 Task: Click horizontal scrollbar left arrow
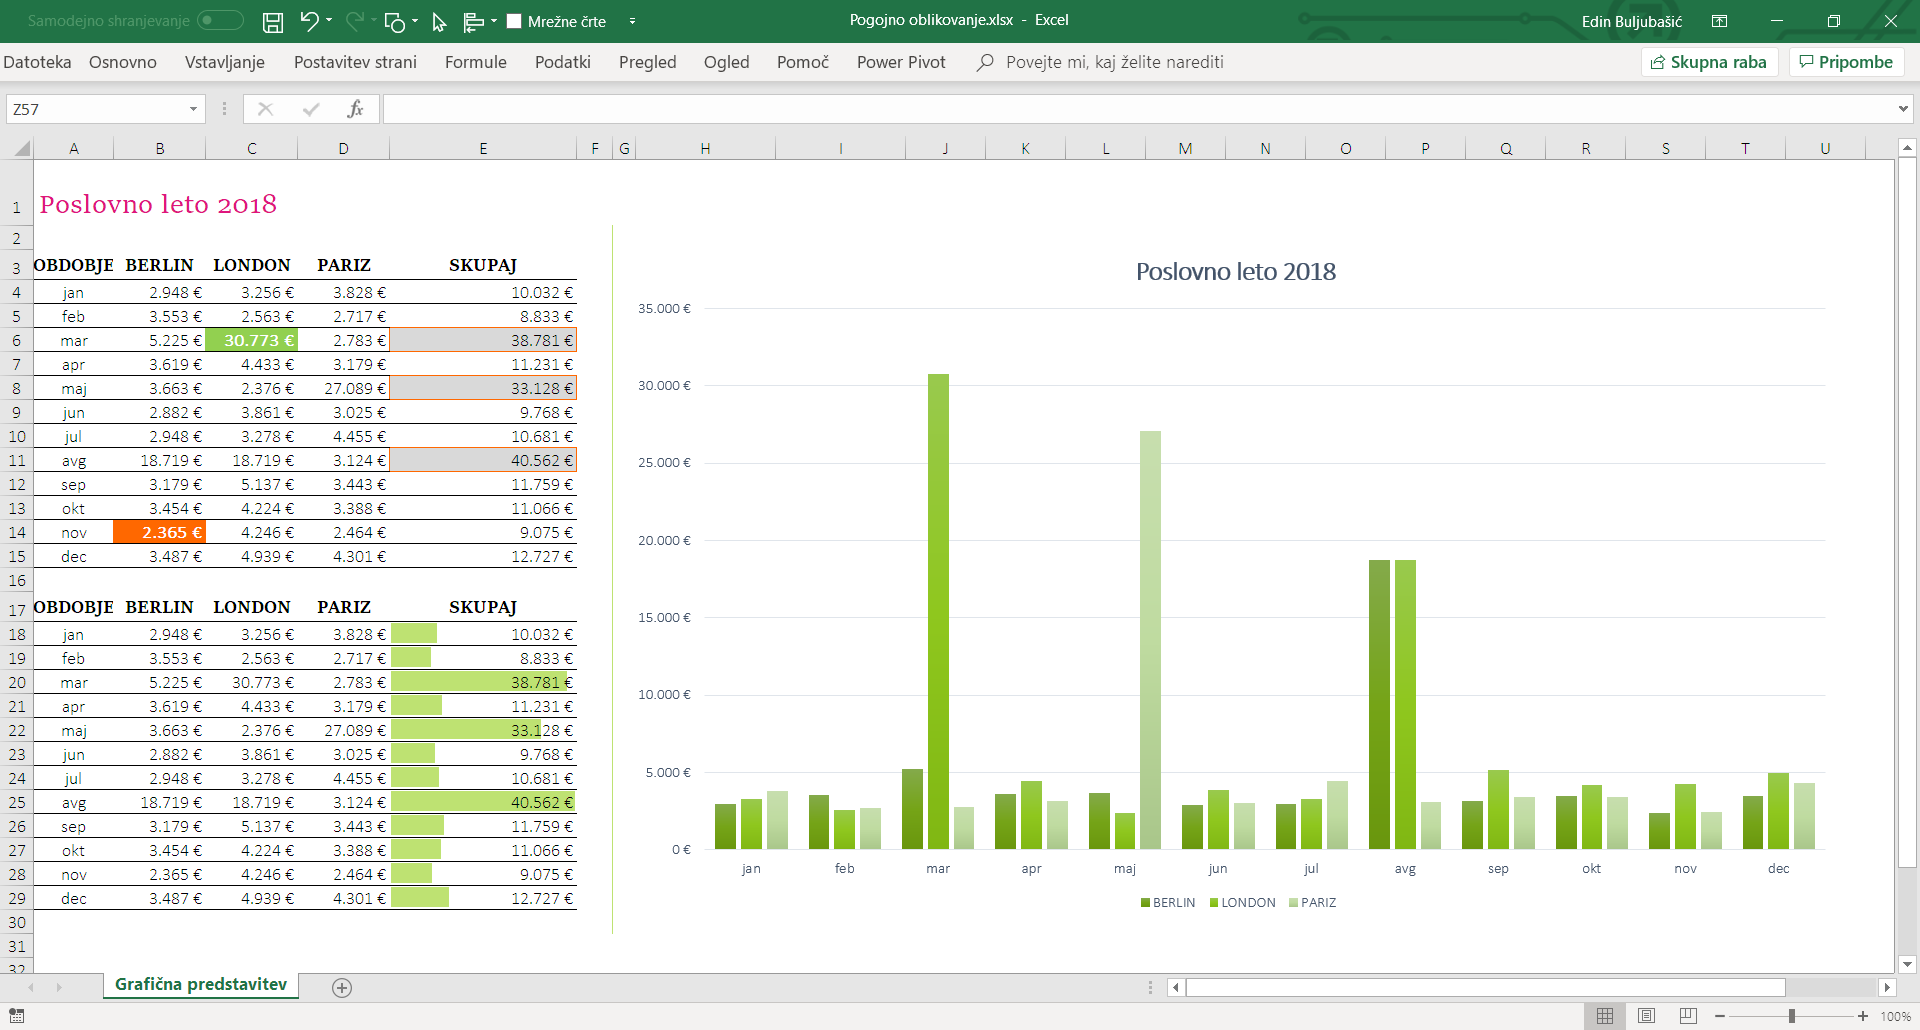[x=1176, y=988]
